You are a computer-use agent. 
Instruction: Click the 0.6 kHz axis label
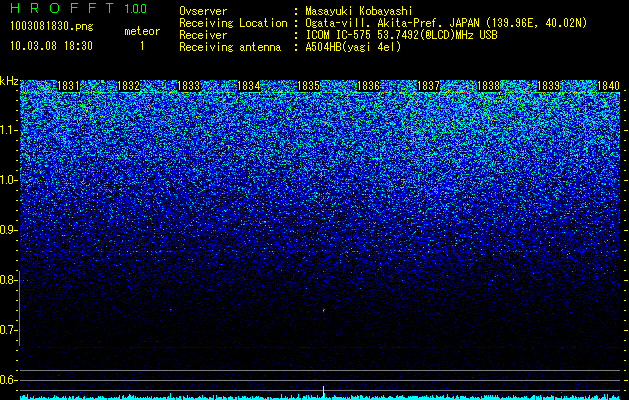point(7,380)
